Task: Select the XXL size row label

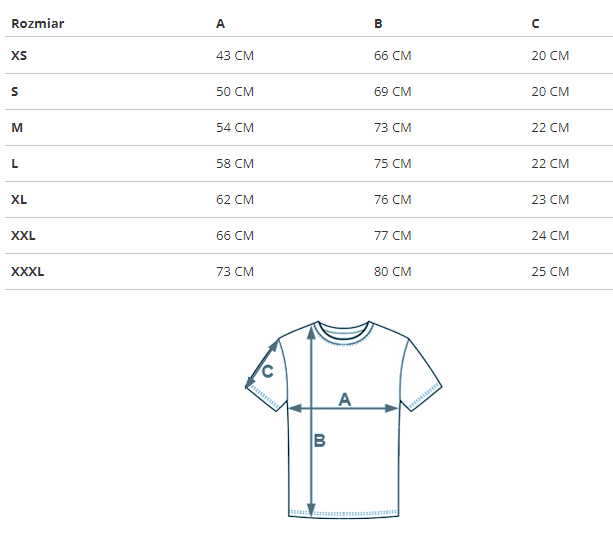Action: pos(23,236)
